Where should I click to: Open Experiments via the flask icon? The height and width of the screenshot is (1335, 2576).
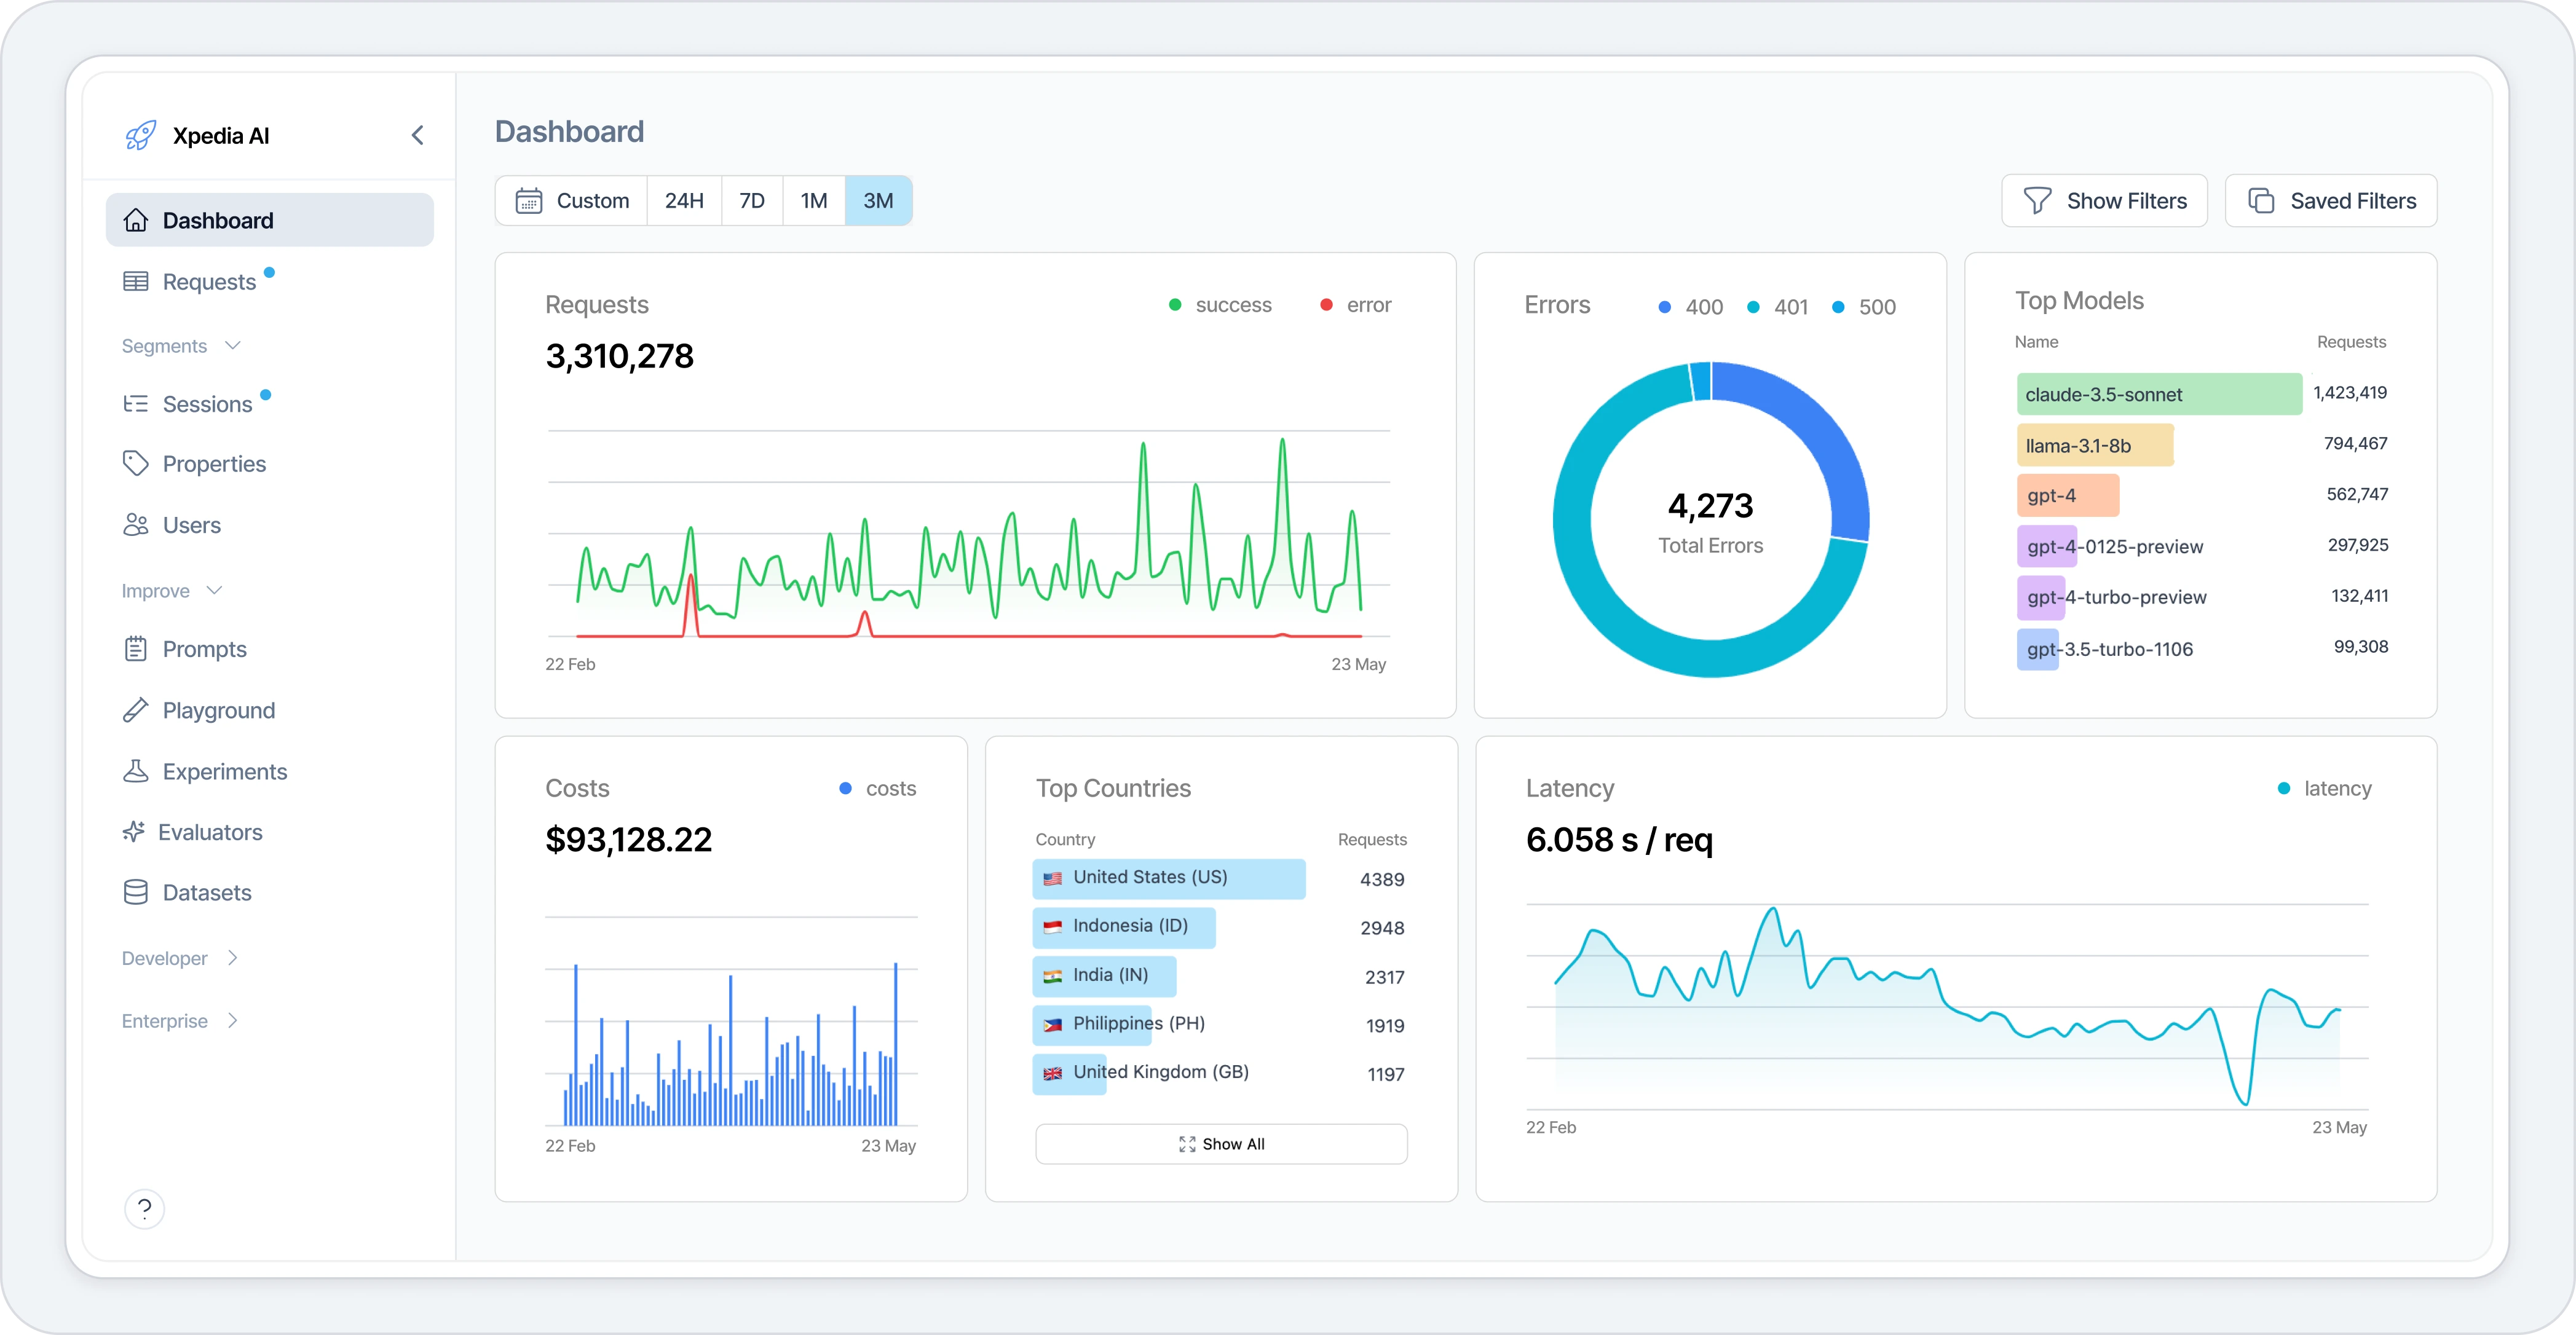click(137, 771)
